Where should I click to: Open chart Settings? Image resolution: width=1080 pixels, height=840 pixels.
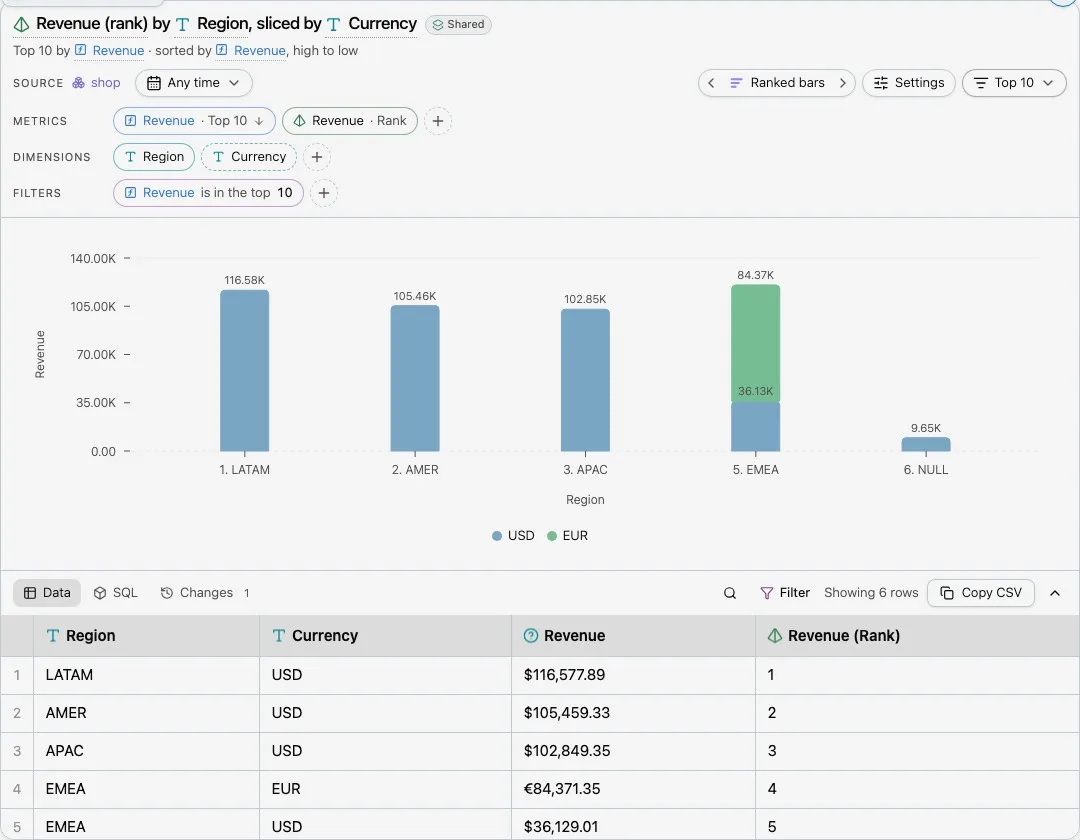point(908,83)
